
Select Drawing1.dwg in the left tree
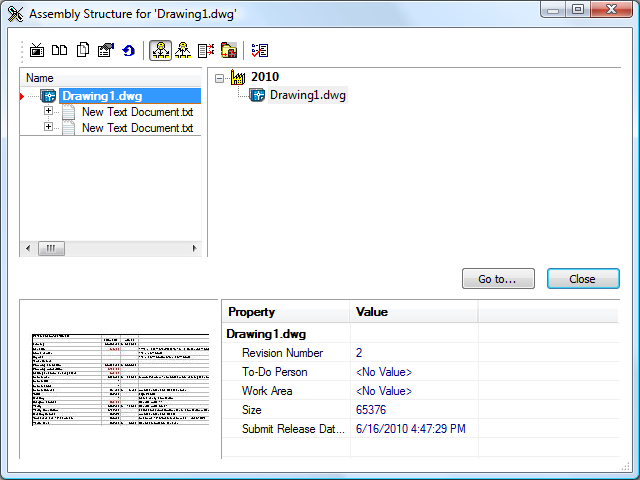[101, 96]
